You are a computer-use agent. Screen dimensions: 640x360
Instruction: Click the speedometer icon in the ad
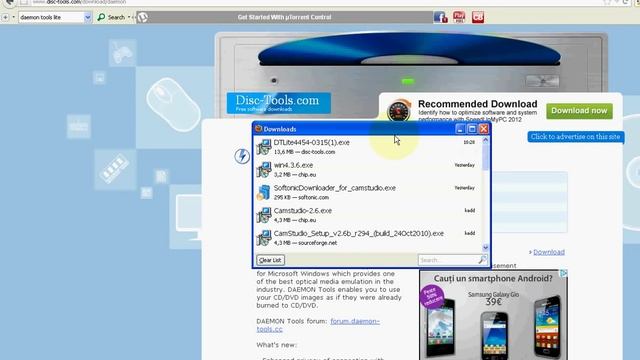click(399, 110)
